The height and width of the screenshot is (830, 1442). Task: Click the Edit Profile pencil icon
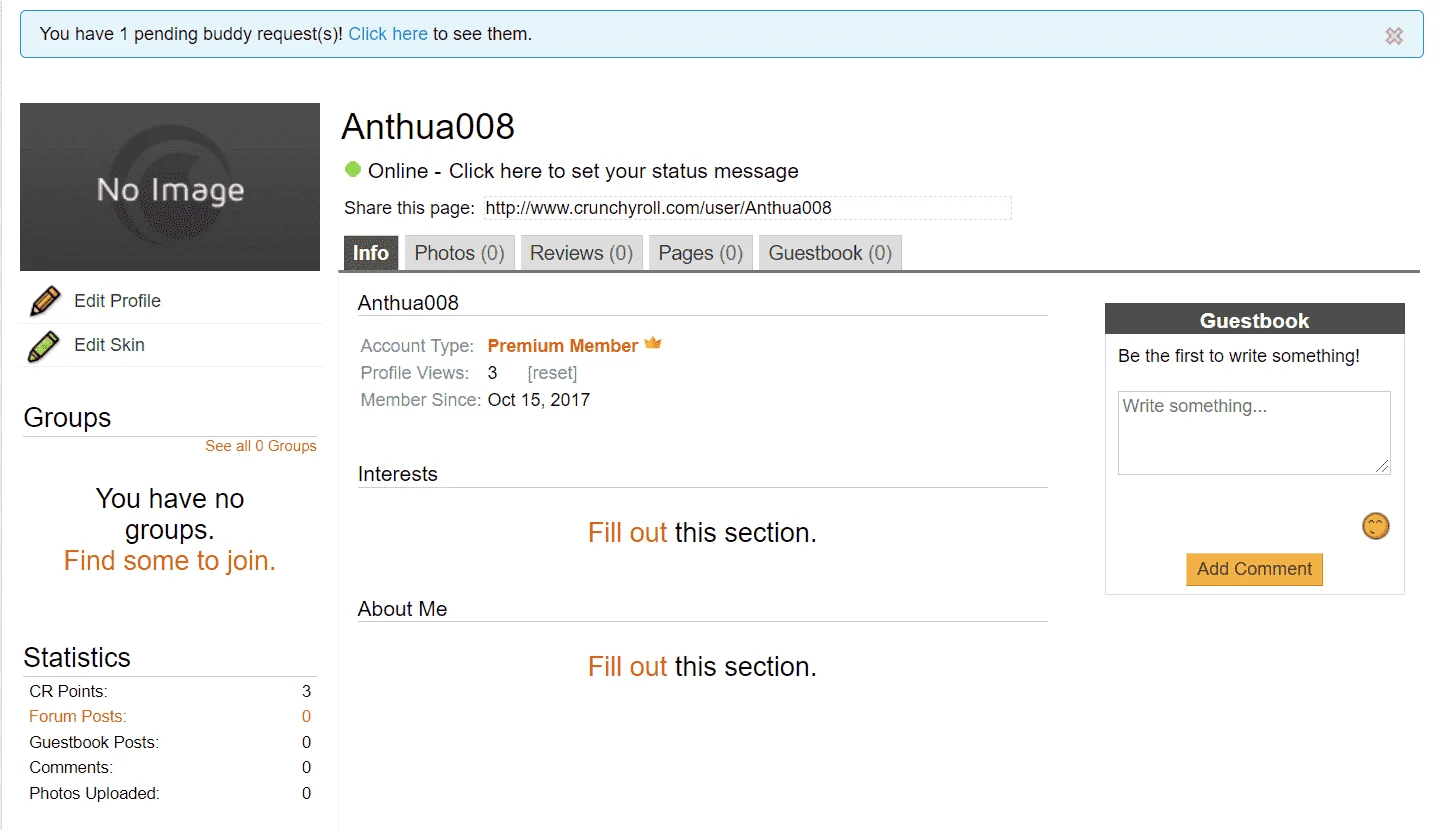click(x=45, y=301)
